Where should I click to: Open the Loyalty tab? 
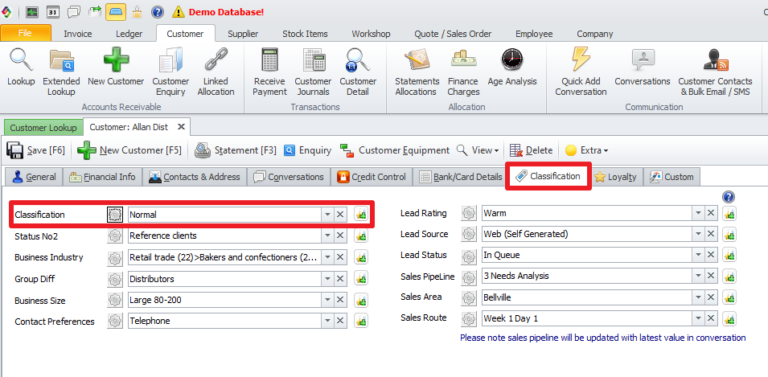616,177
